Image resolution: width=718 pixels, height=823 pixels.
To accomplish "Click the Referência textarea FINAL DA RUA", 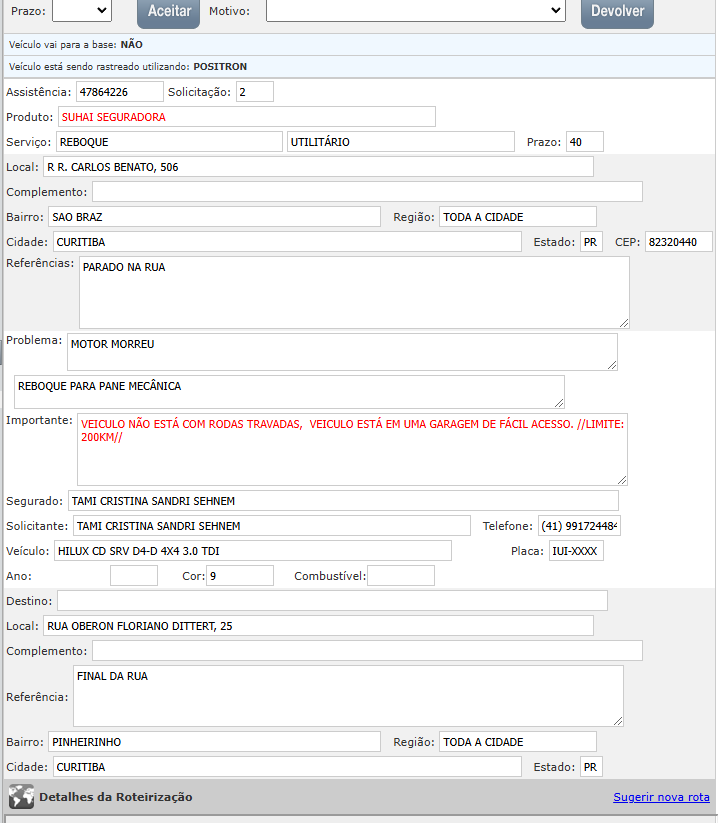I will click(x=349, y=696).
